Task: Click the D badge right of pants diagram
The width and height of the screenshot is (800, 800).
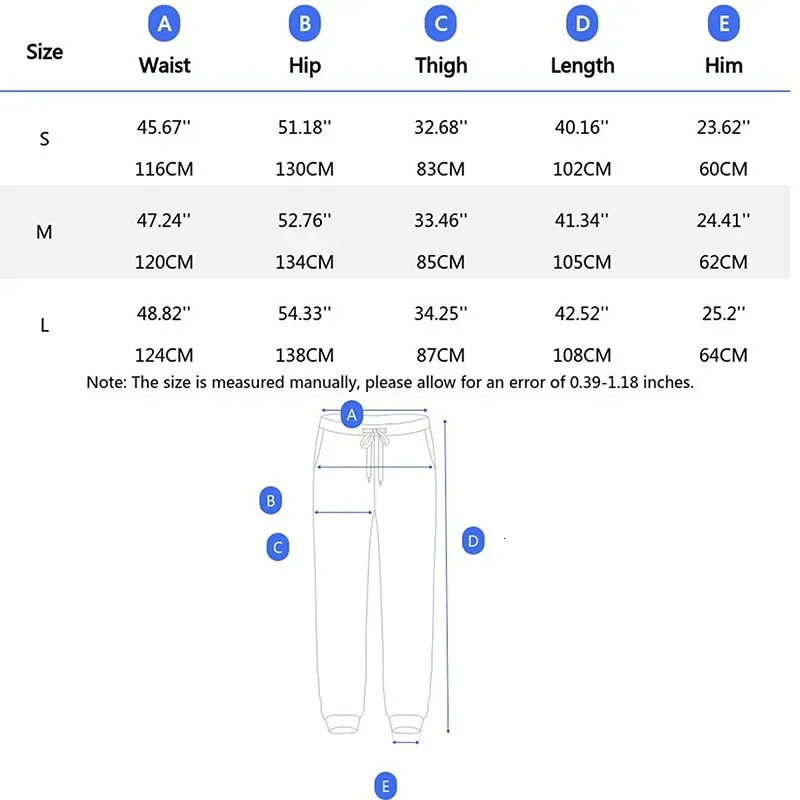Action: click(474, 541)
